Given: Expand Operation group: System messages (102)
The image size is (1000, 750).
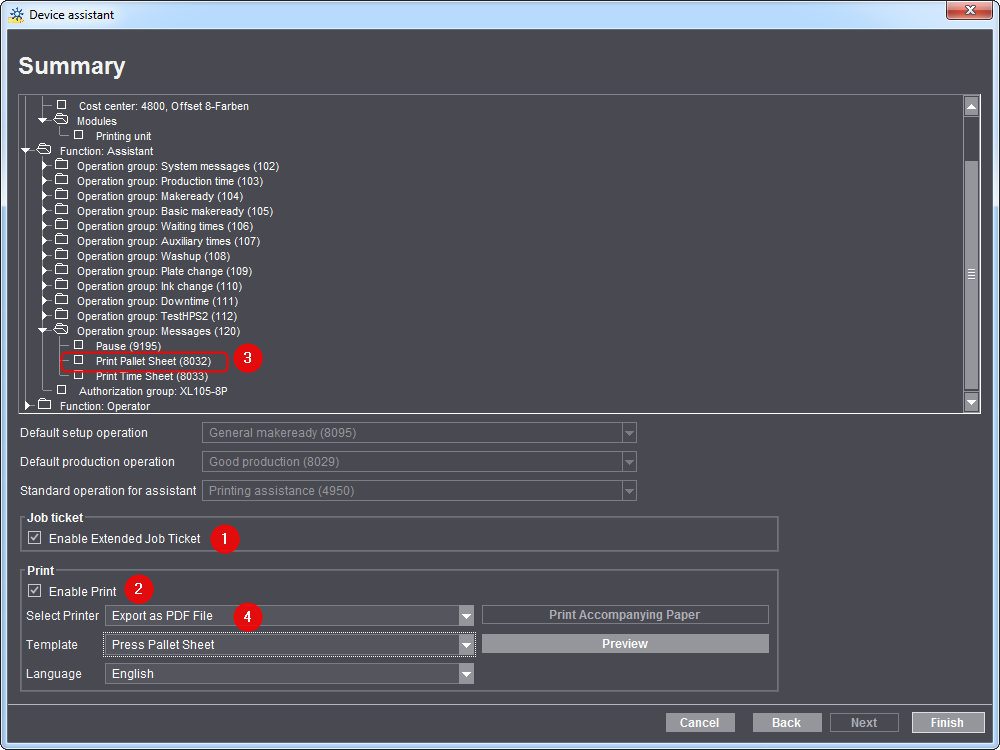Looking at the screenshot, I should (x=44, y=166).
